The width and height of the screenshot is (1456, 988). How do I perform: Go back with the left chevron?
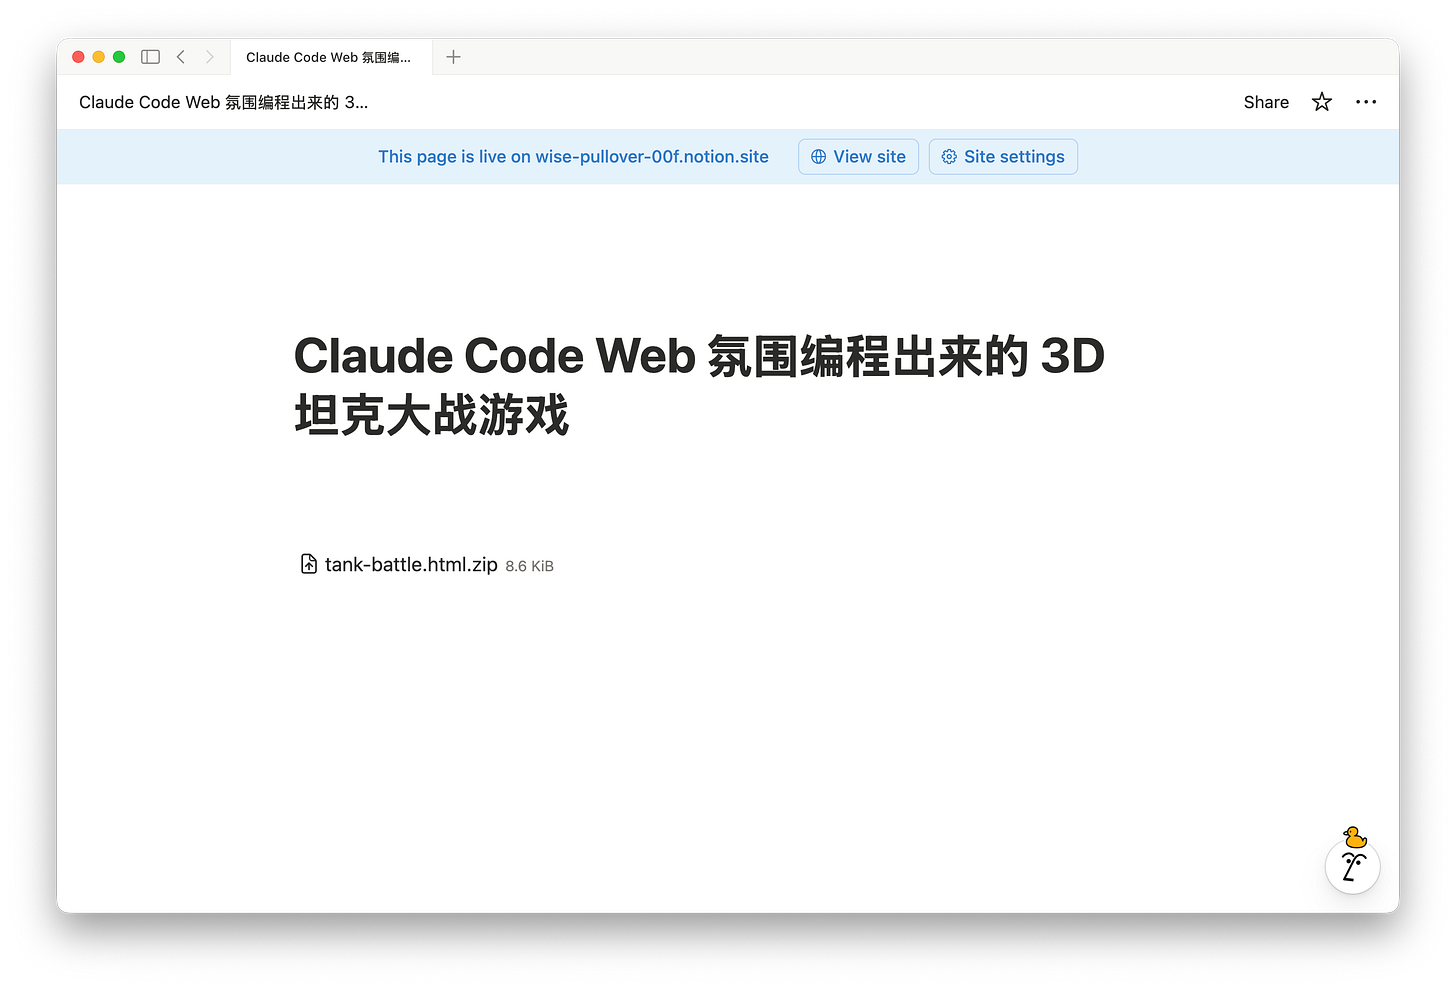point(181,57)
